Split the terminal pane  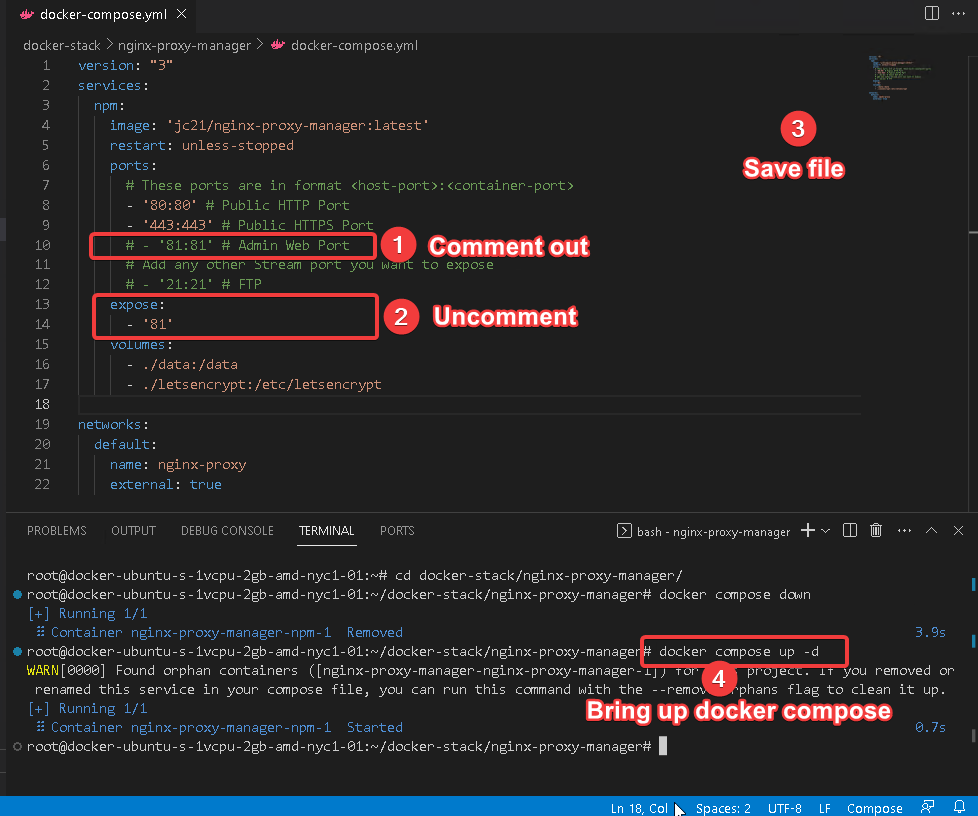coord(850,530)
